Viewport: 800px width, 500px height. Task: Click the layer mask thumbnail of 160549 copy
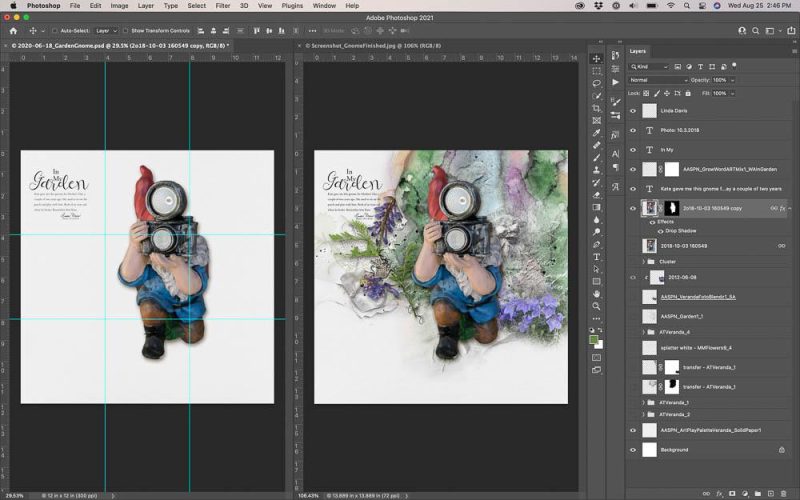coord(672,208)
